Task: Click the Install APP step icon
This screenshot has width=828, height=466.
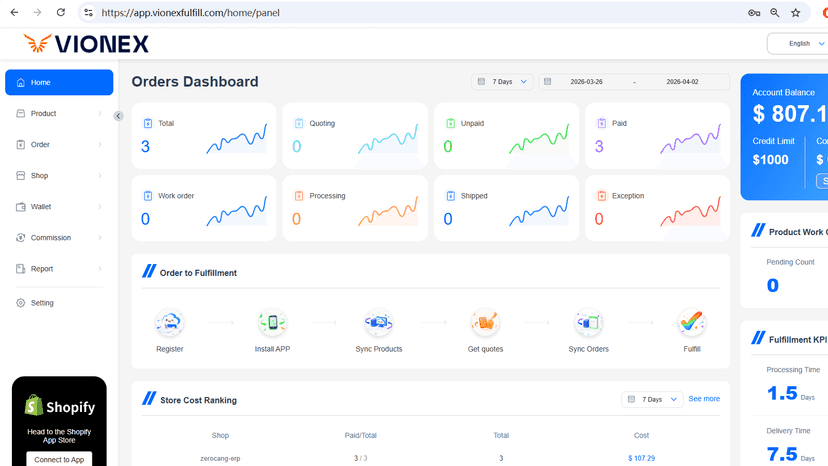Action: pyautogui.click(x=272, y=322)
